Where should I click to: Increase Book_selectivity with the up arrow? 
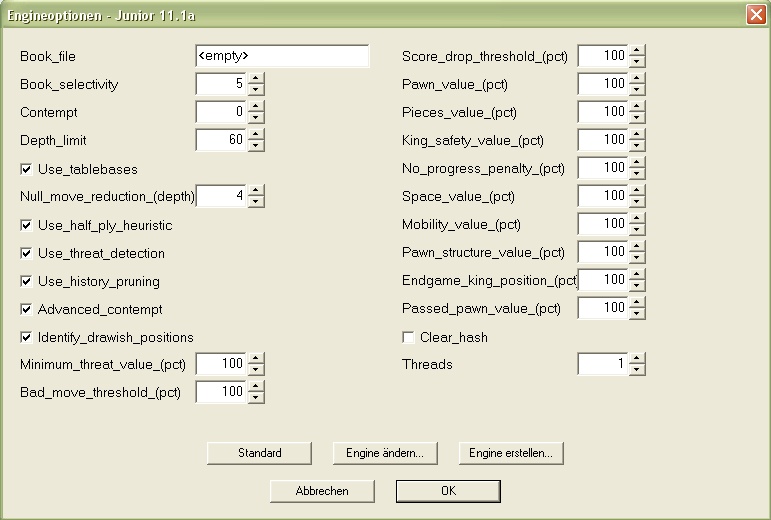[256, 78]
